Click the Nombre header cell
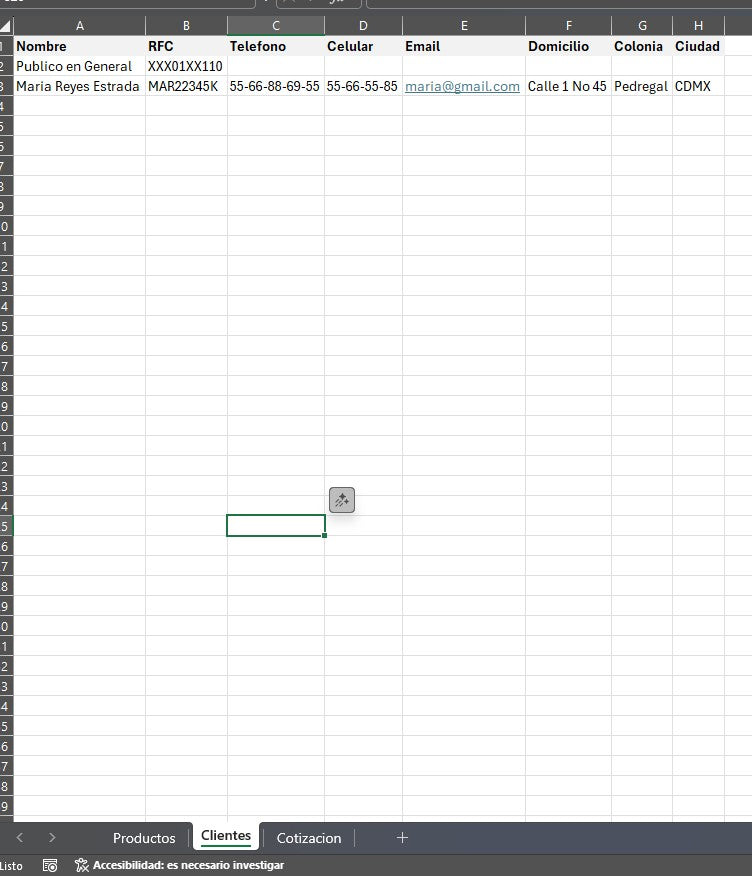 point(80,46)
